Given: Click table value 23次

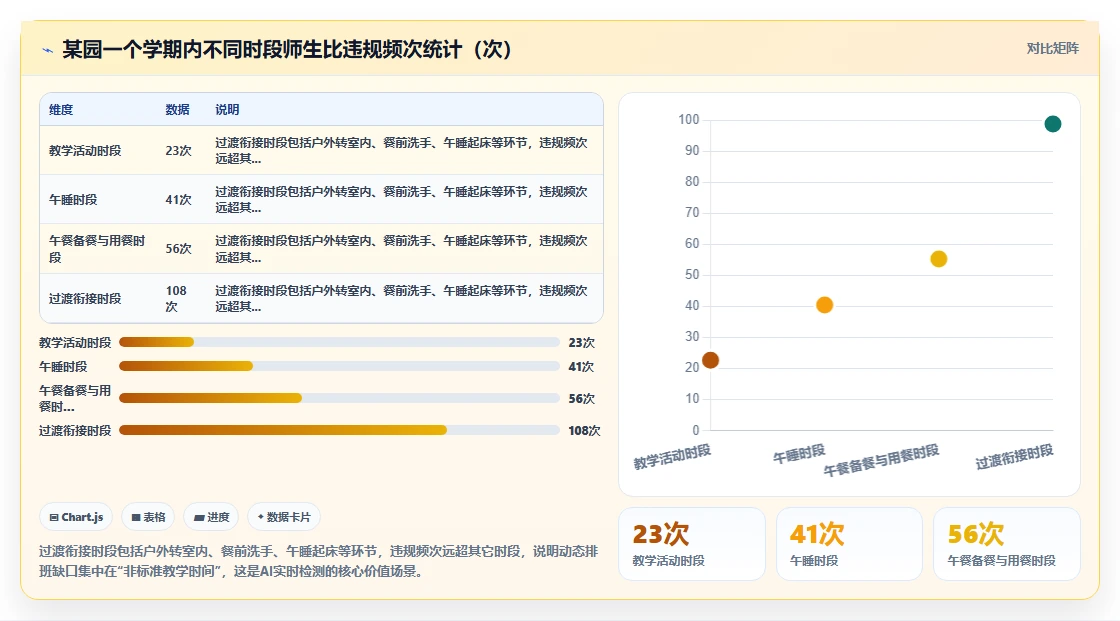Looking at the screenshot, I should click(x=179, y=151).
